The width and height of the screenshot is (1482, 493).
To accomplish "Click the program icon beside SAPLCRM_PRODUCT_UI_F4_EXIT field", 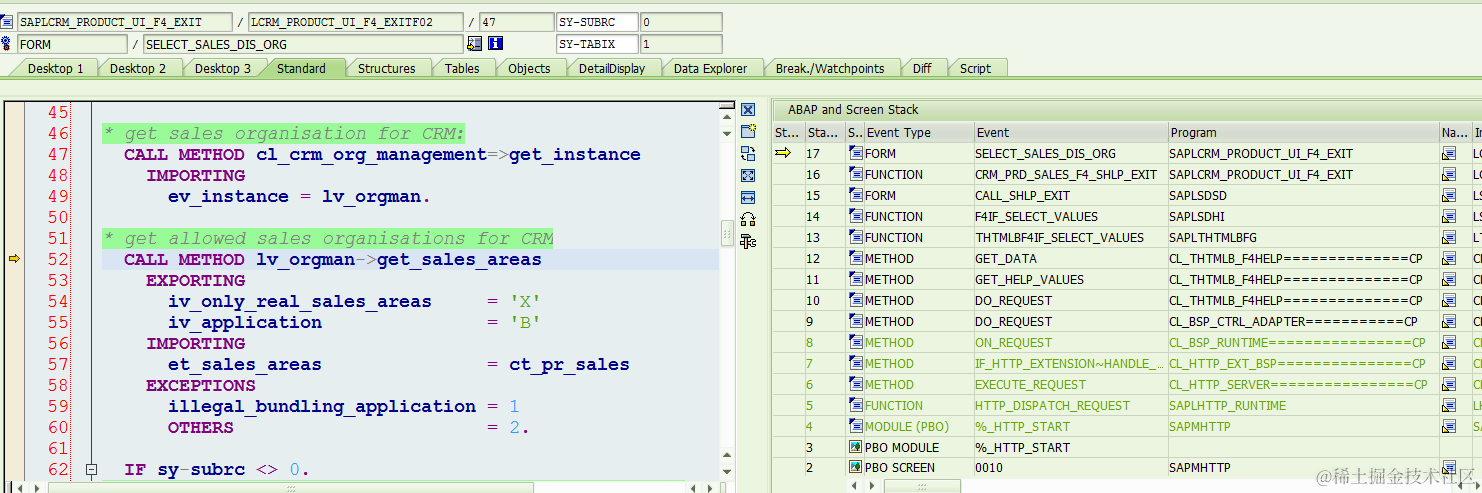I will point(8,22).
